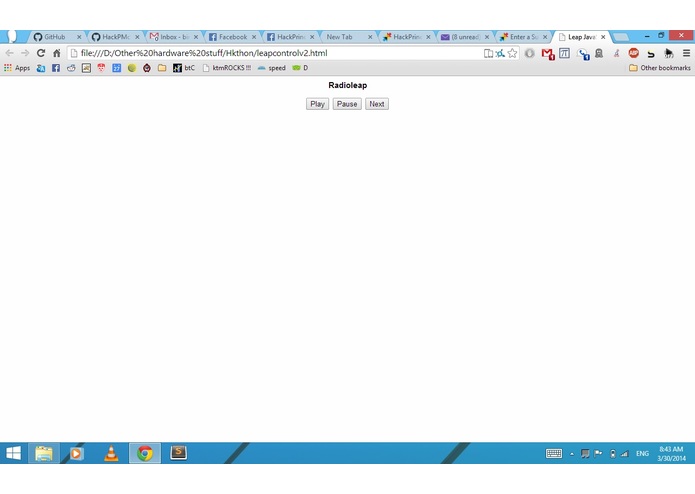Image resolution: width=695 pixels, height=494 pixels.
Task: Open the touch keyboard tray icon
Action: click(x=554, y=453)
